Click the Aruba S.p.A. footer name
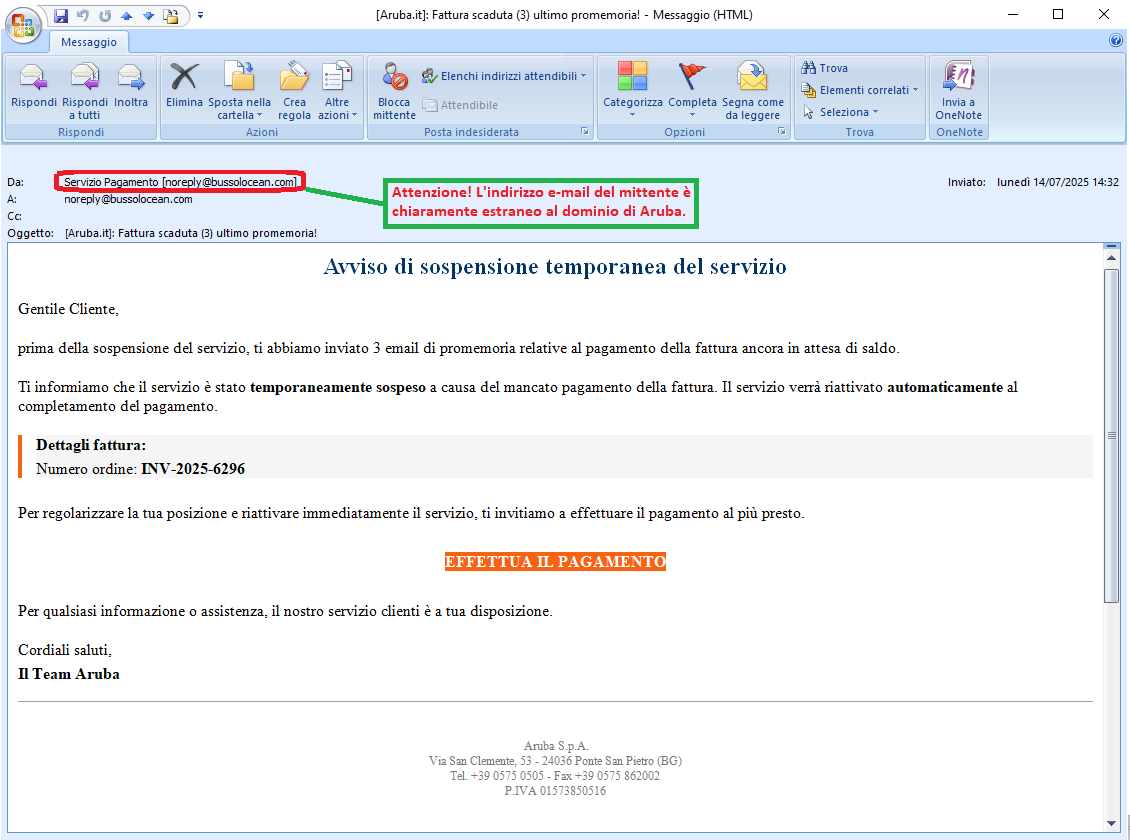1130x840 pixels. [x=556, y=746]
